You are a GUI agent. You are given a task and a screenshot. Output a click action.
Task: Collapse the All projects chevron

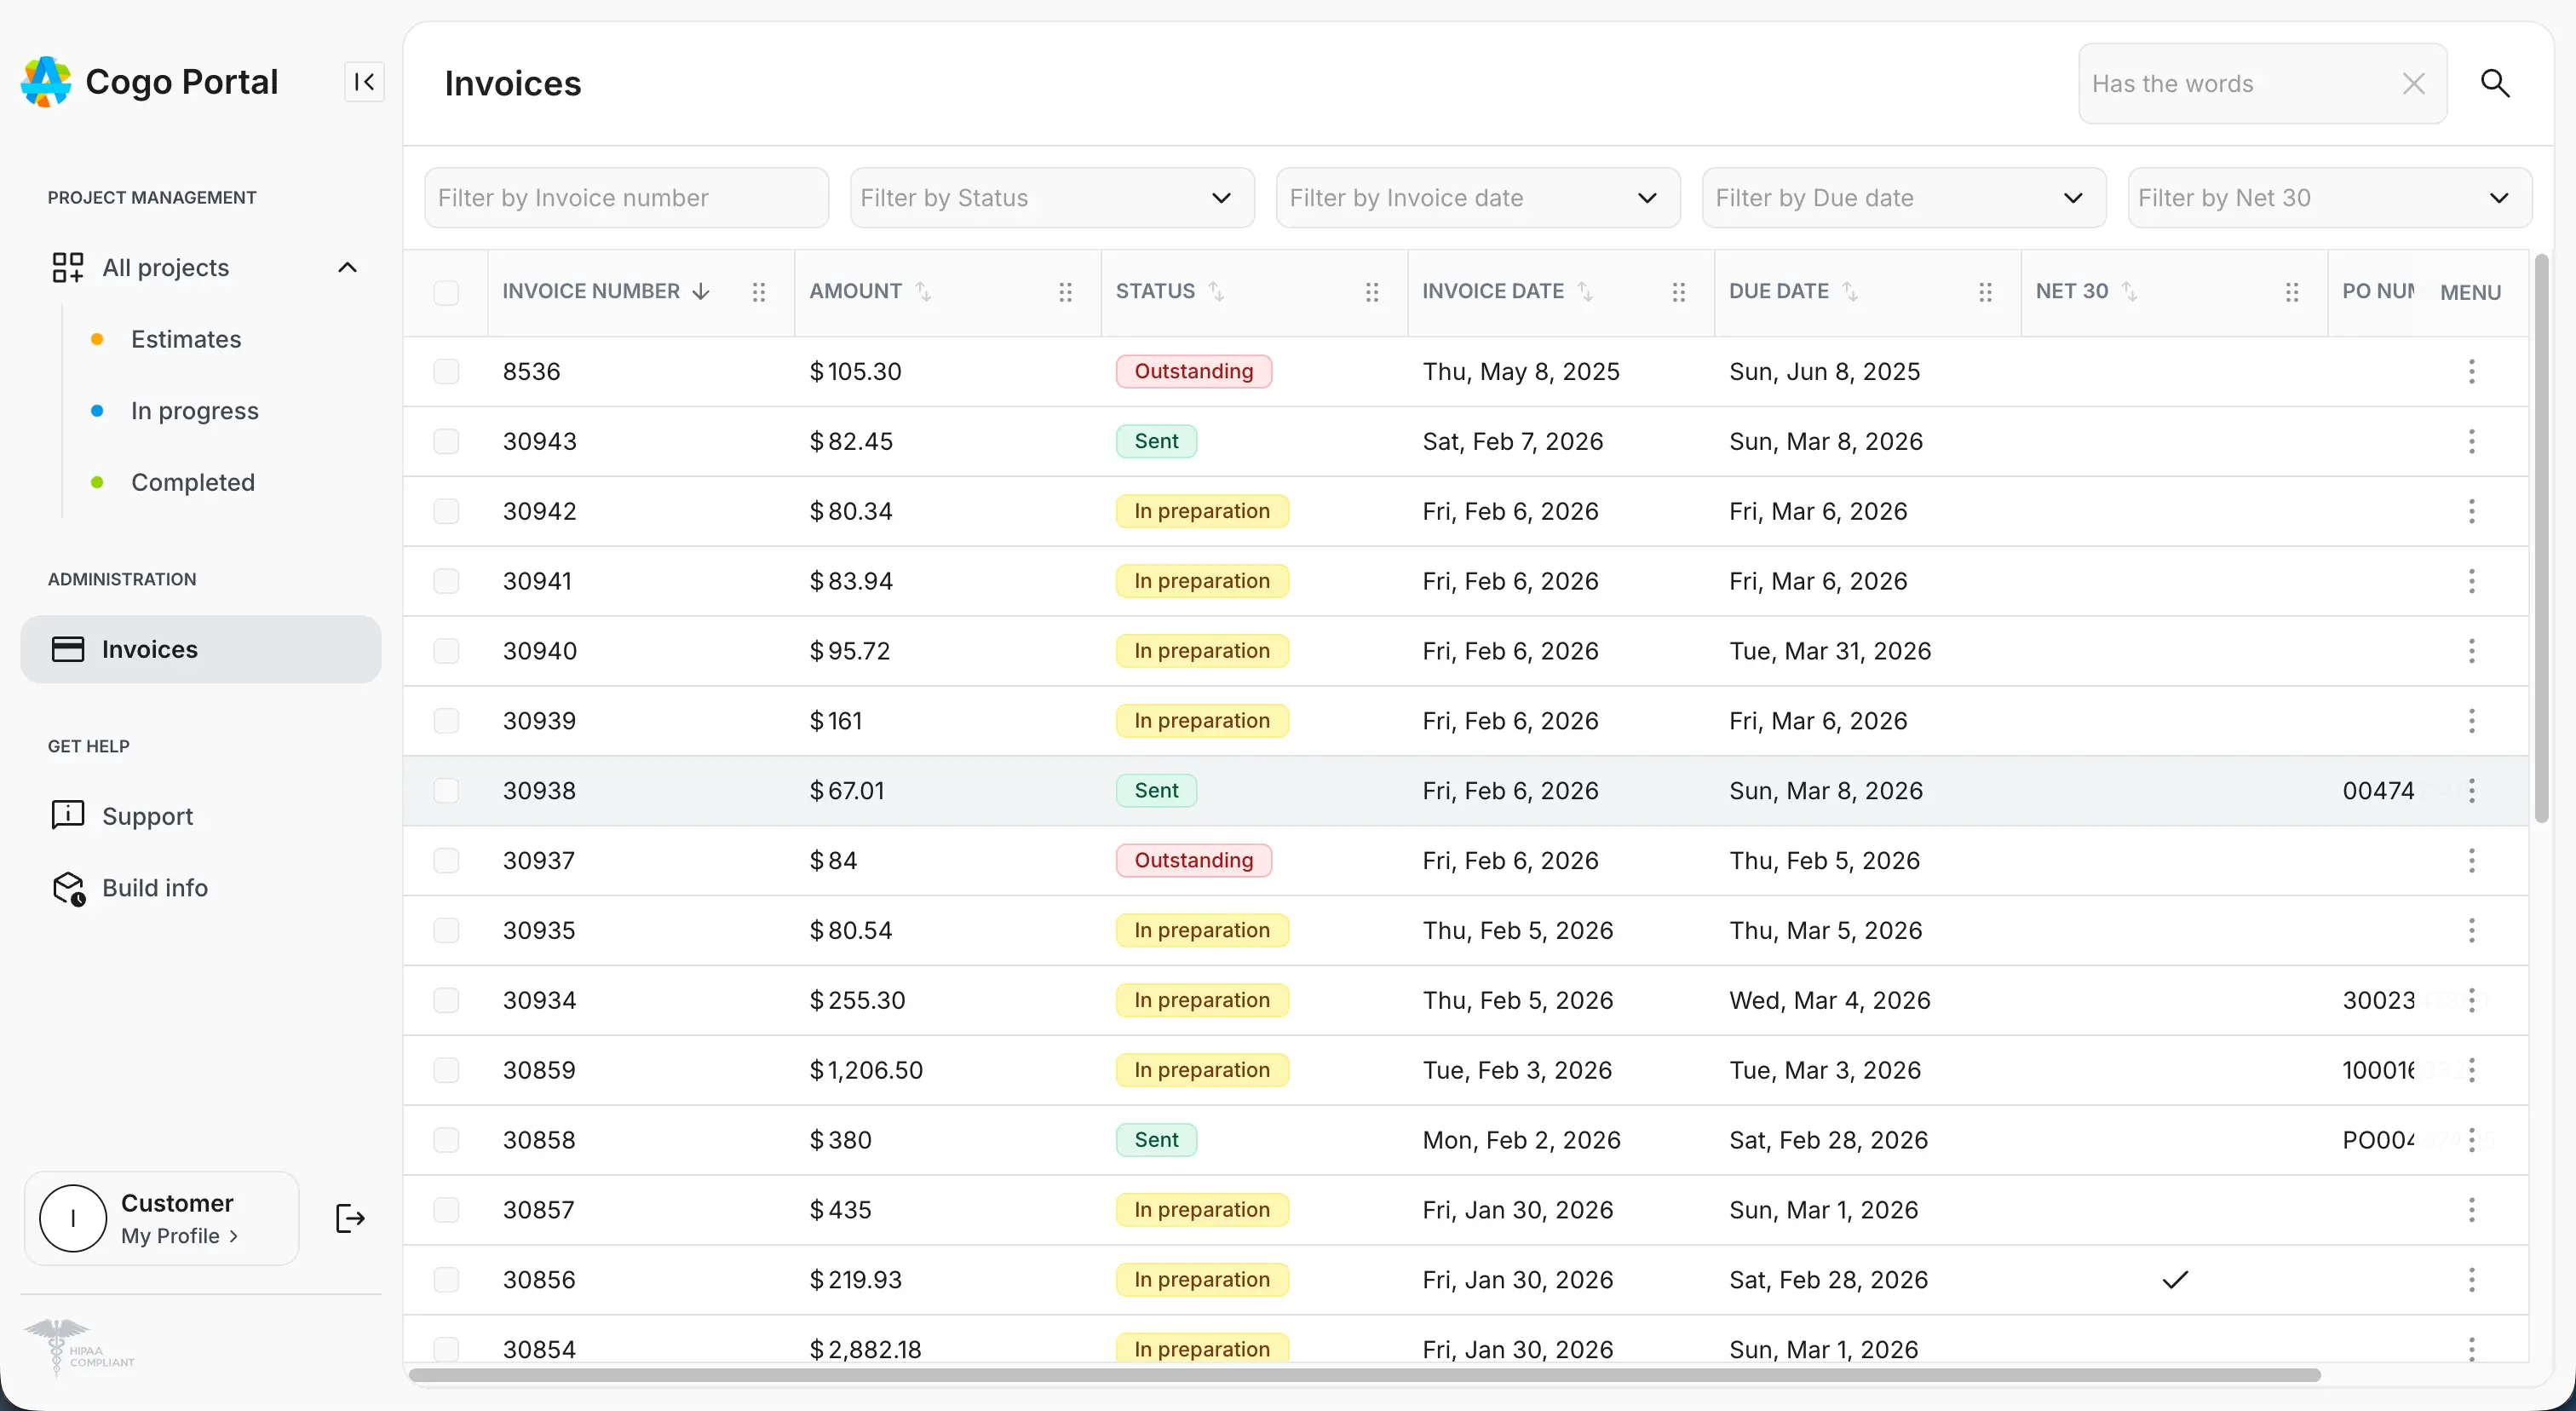(347, 267)
